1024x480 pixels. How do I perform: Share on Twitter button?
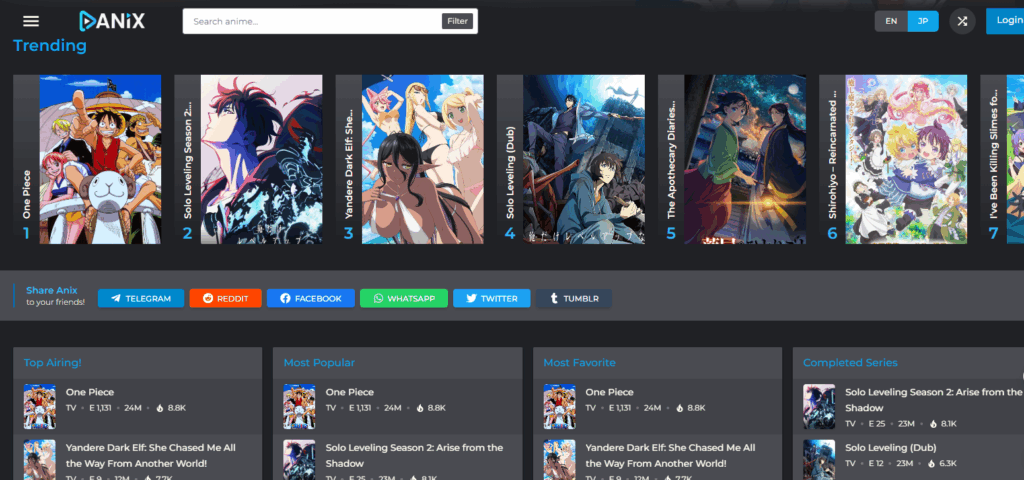(x=491, y=298)
